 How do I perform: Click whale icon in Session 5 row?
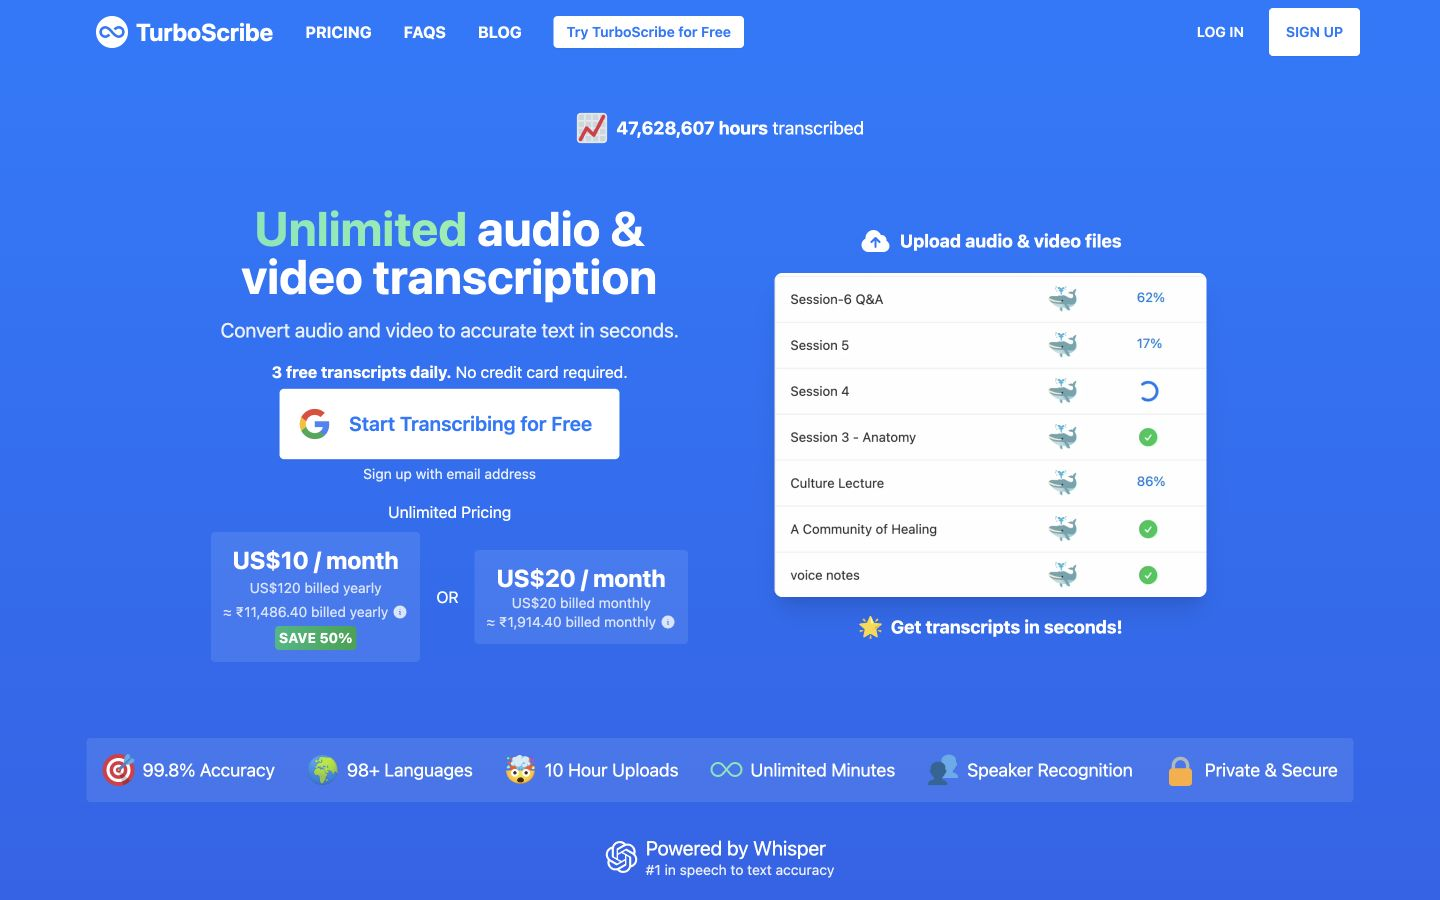click(x=1062, y=344)
